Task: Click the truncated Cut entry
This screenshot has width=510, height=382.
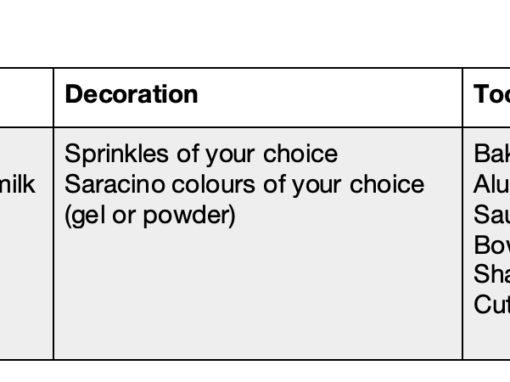Action: pyautogui.click(x=492, y=304)
